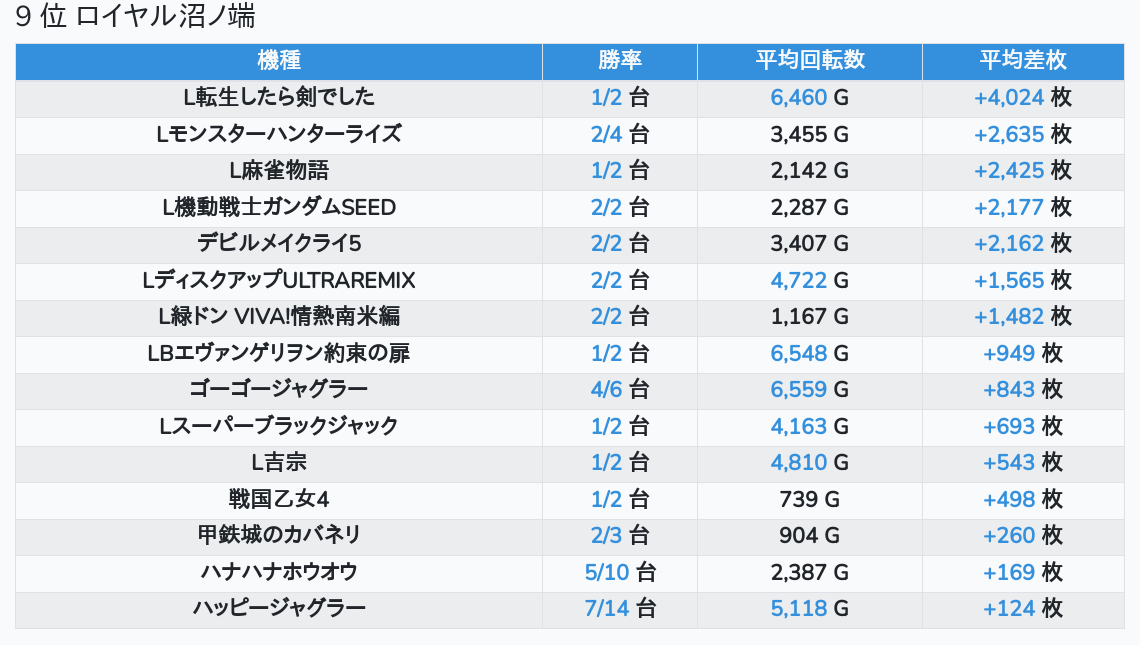Screen dimensions: 1140x645
Task: Click the Lモンスターハンターライズ machine name
Action: 279,134
